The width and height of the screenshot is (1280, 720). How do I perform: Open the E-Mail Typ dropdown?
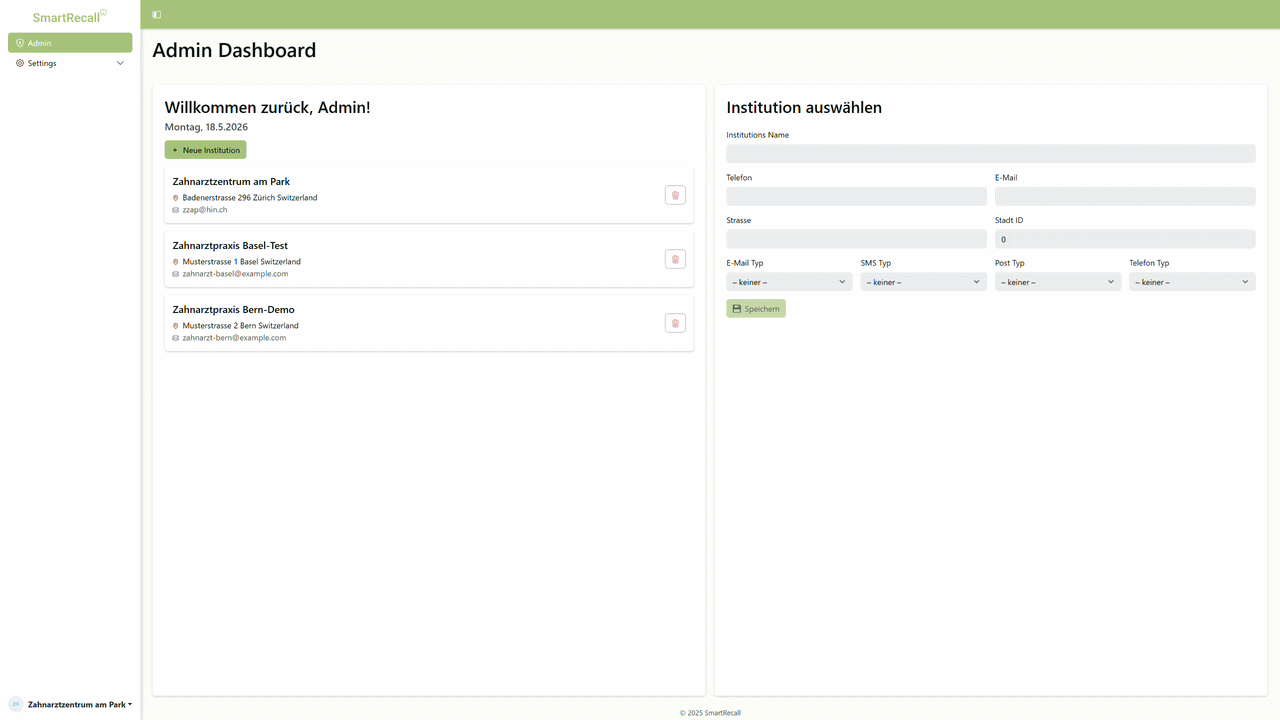[789, 282]
